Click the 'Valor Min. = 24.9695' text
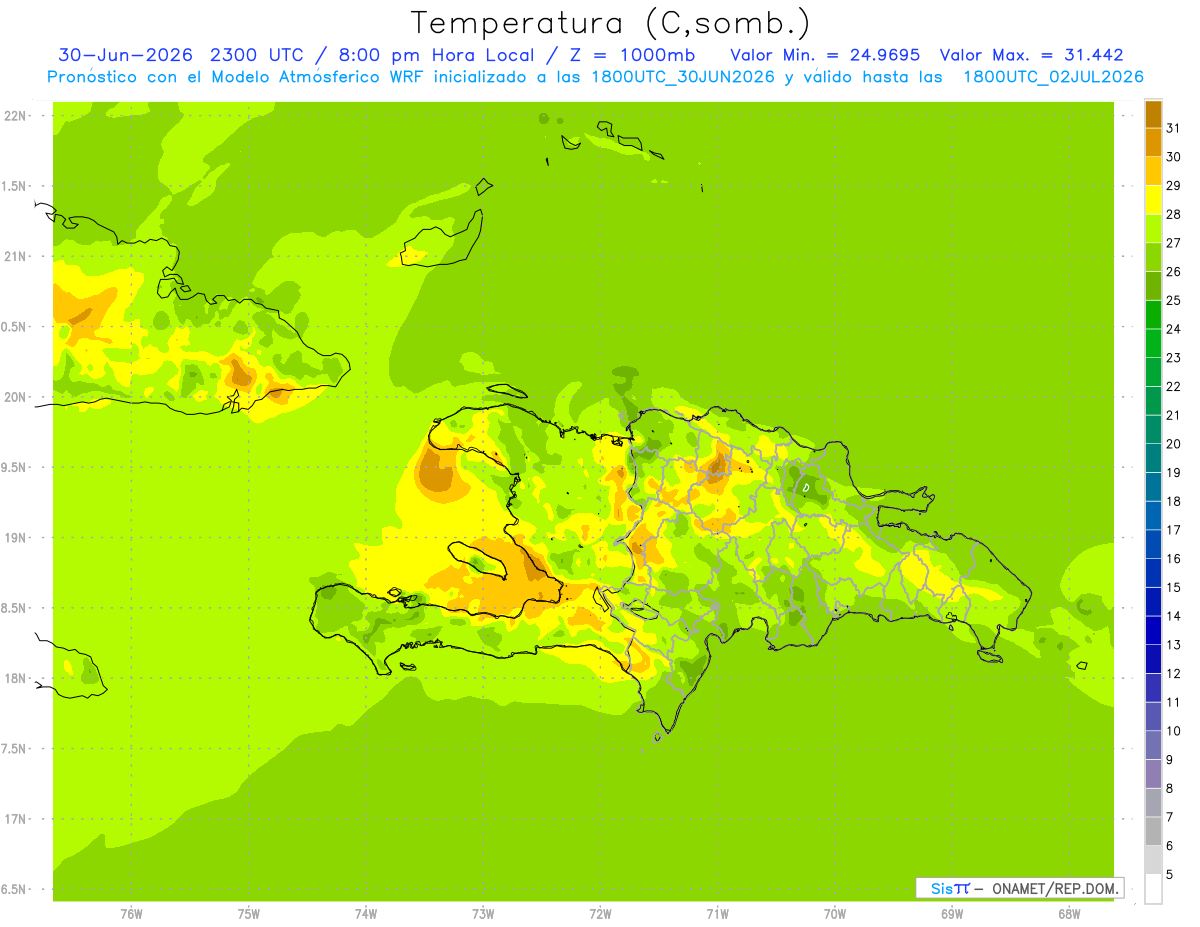 826,55
